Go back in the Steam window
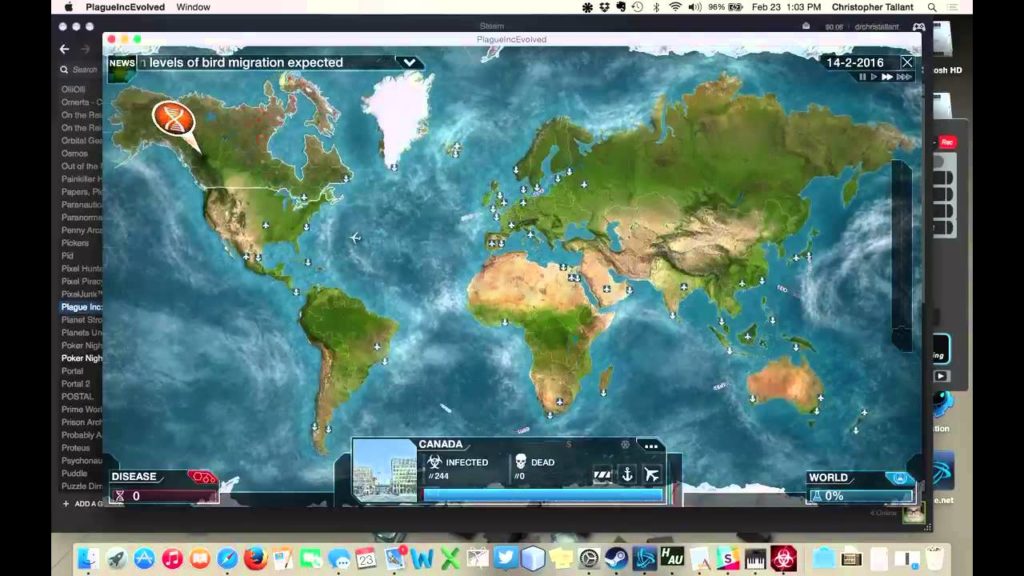1024x576 pixels. (64, 49)
